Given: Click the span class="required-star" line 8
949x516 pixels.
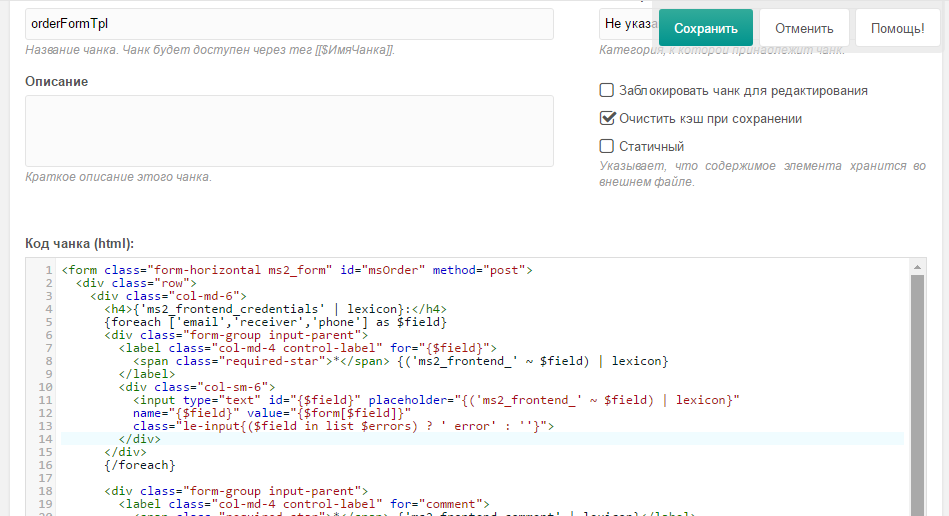Looking at the screenshot, I should coord(401,361).
